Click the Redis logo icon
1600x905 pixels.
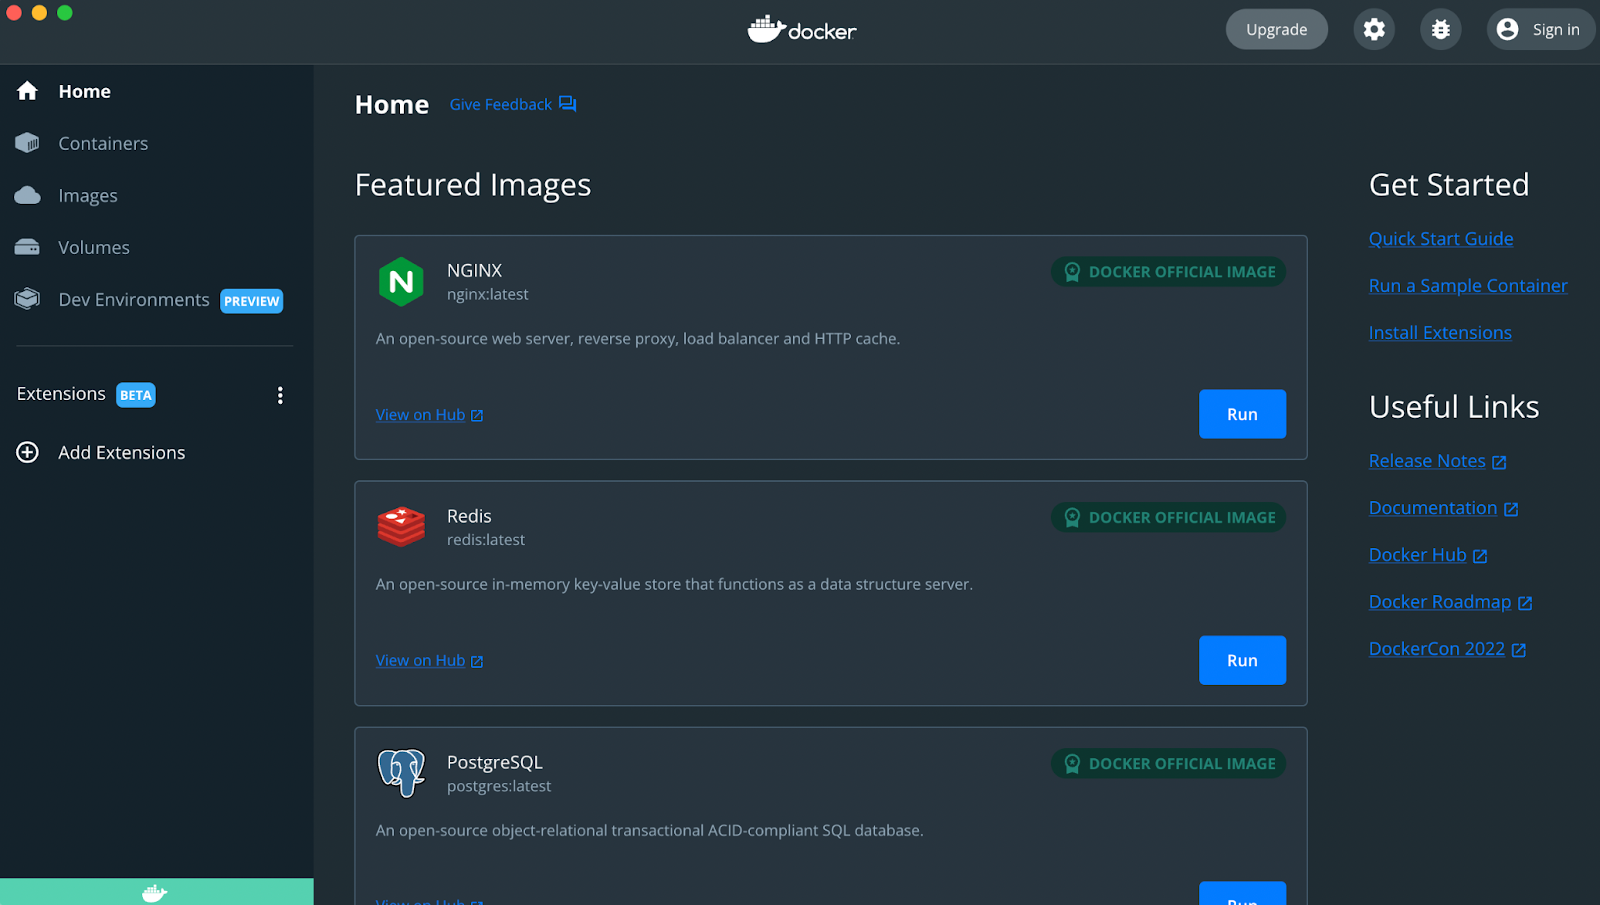[401, 527]
